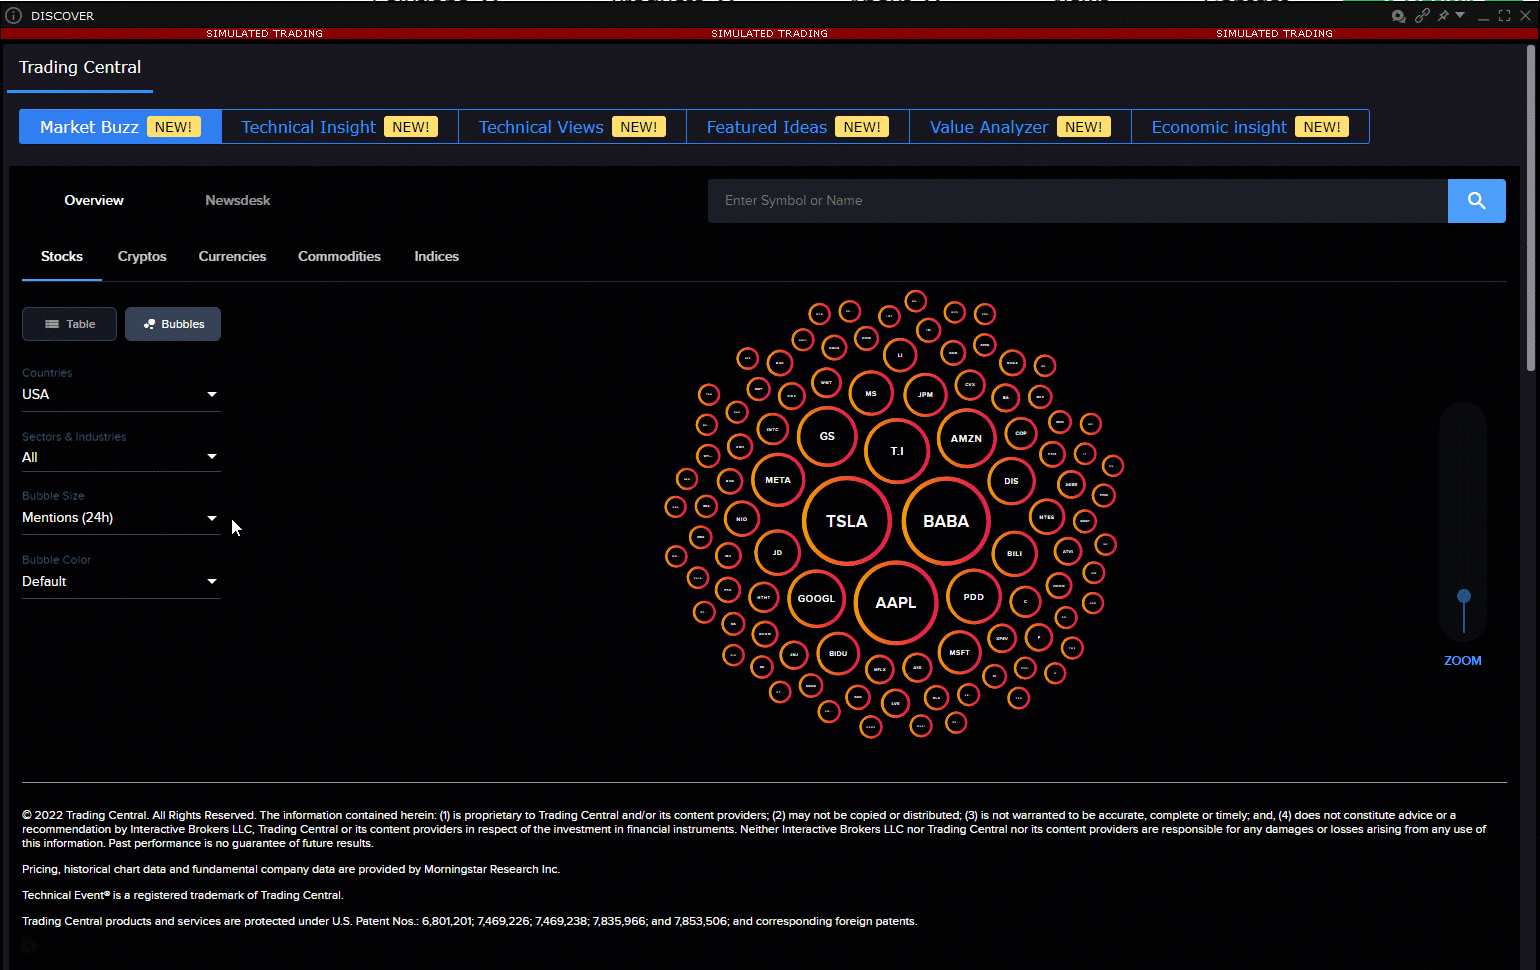The height and width of the screenshot is (970, 1540).
Task: Click the ADBE bubble
Action: coord(1071,484)
